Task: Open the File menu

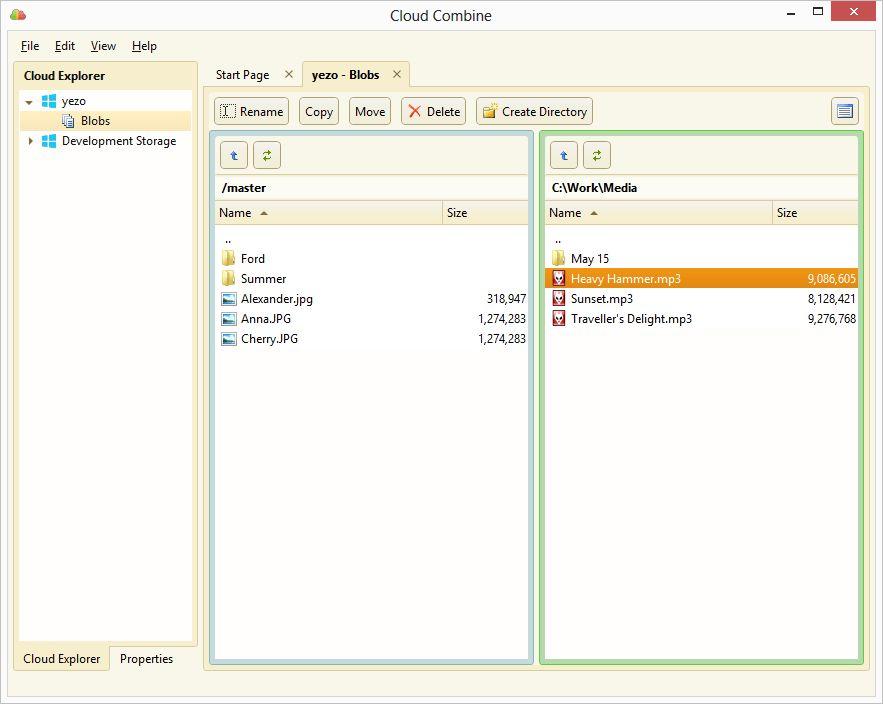Action: tap(30, 46)
